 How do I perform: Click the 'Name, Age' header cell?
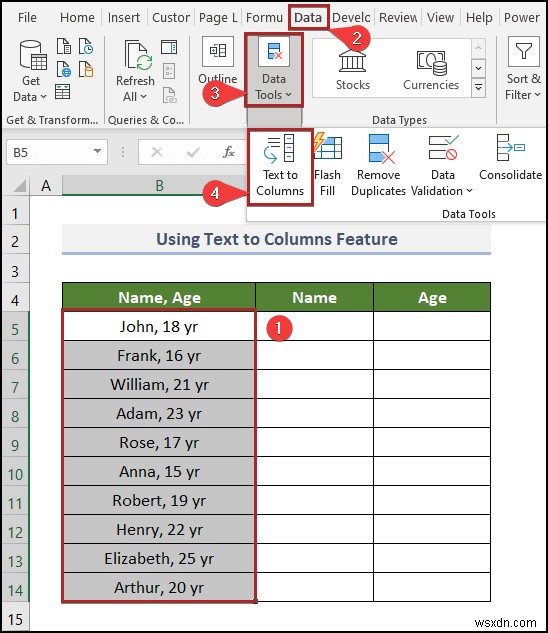tap(159, 297)
